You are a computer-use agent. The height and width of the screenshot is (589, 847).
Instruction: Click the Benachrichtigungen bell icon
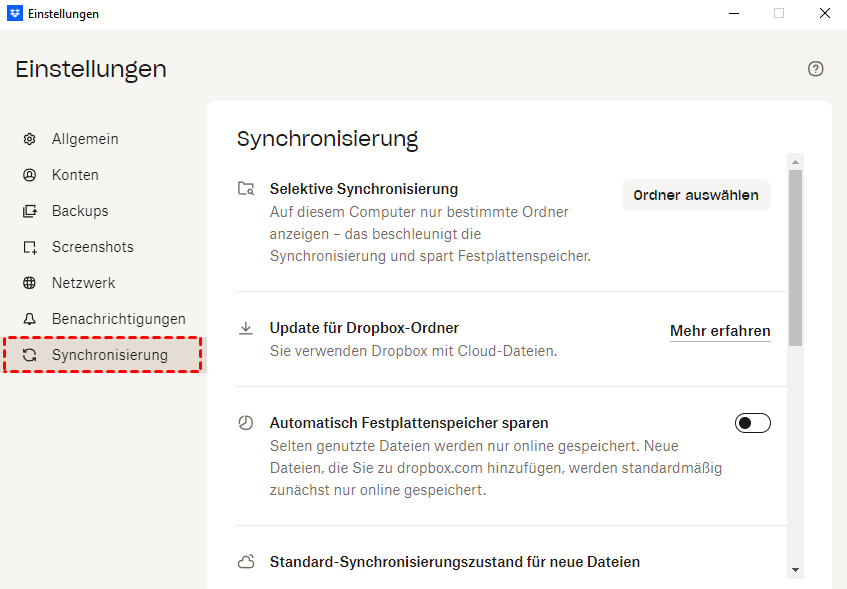[x=30, y=319]
